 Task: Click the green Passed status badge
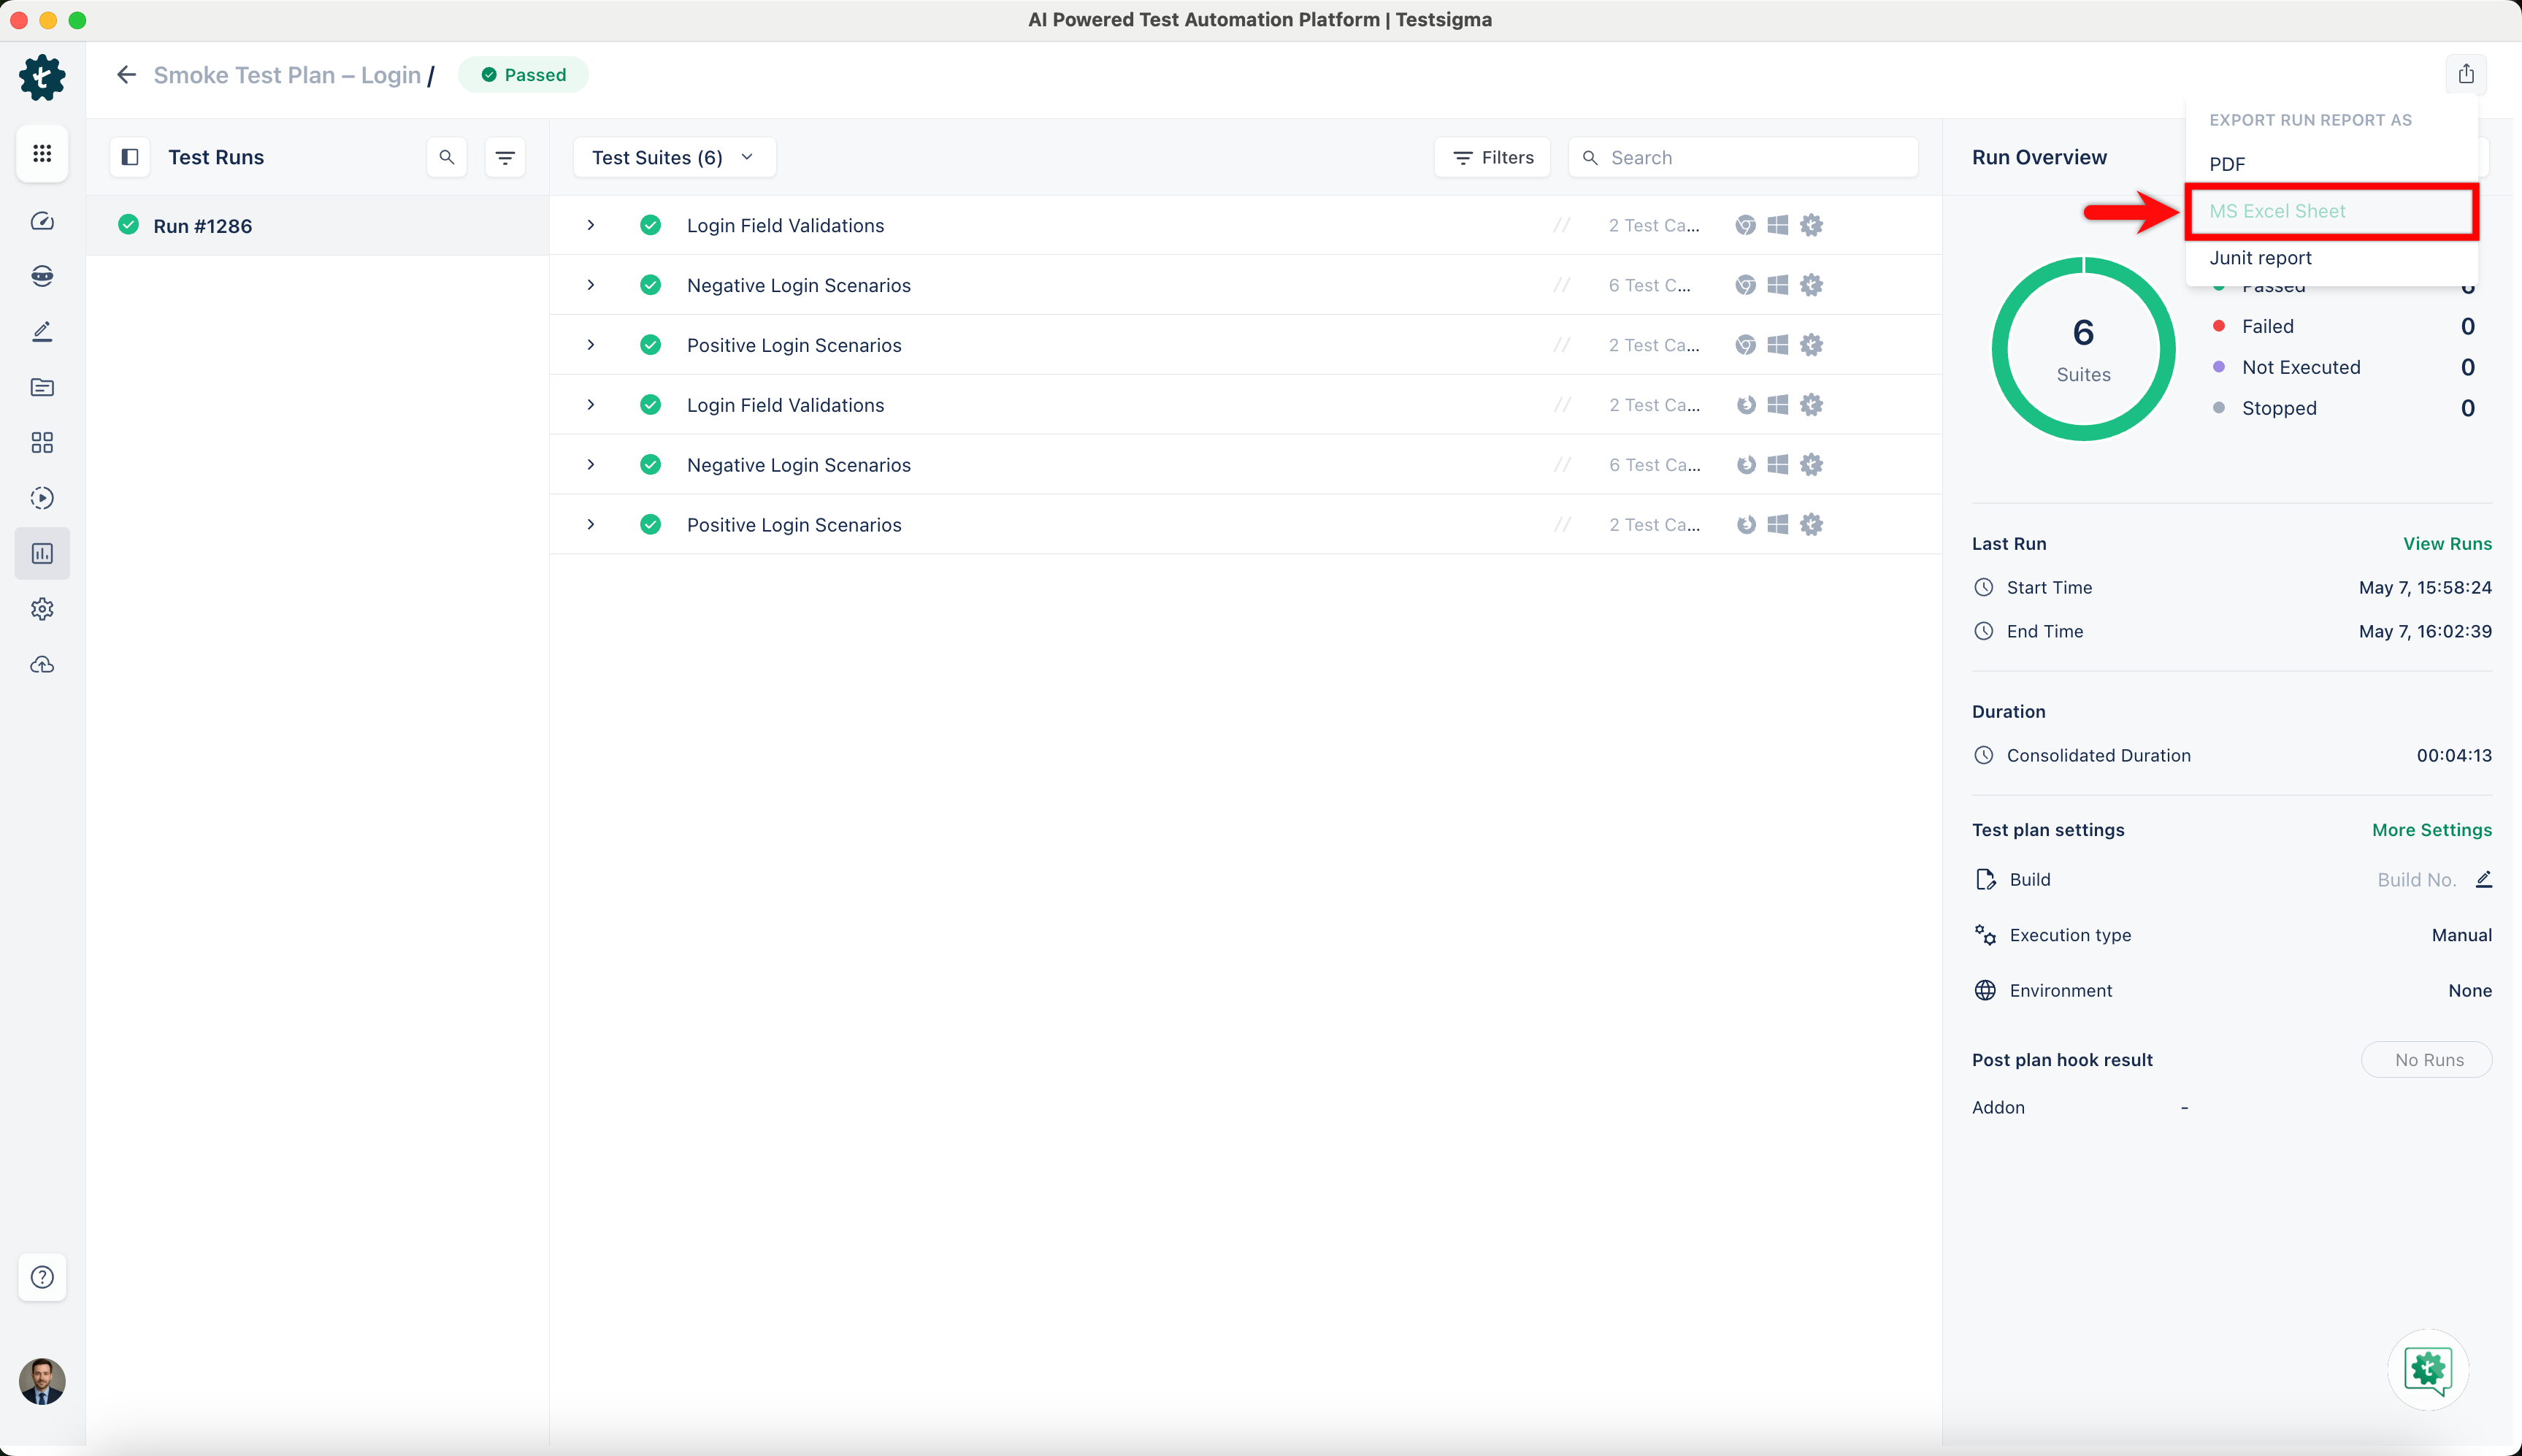coord(523,75)
